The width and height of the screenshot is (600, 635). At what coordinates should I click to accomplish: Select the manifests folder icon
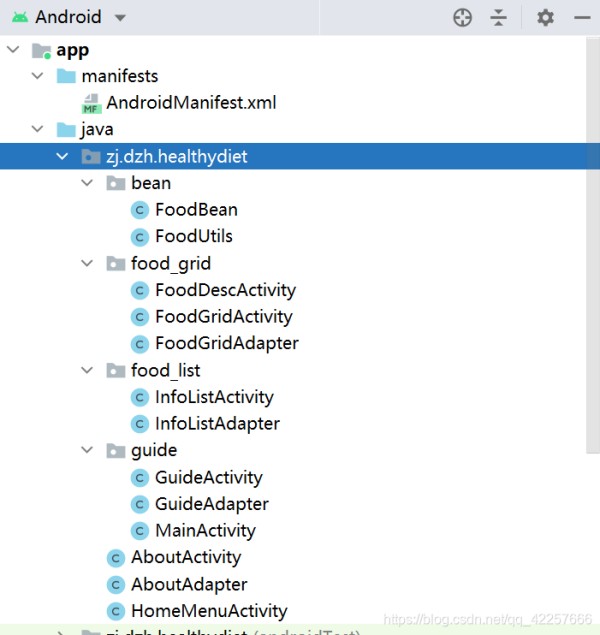pyautogui.click(x=66, y=76)
